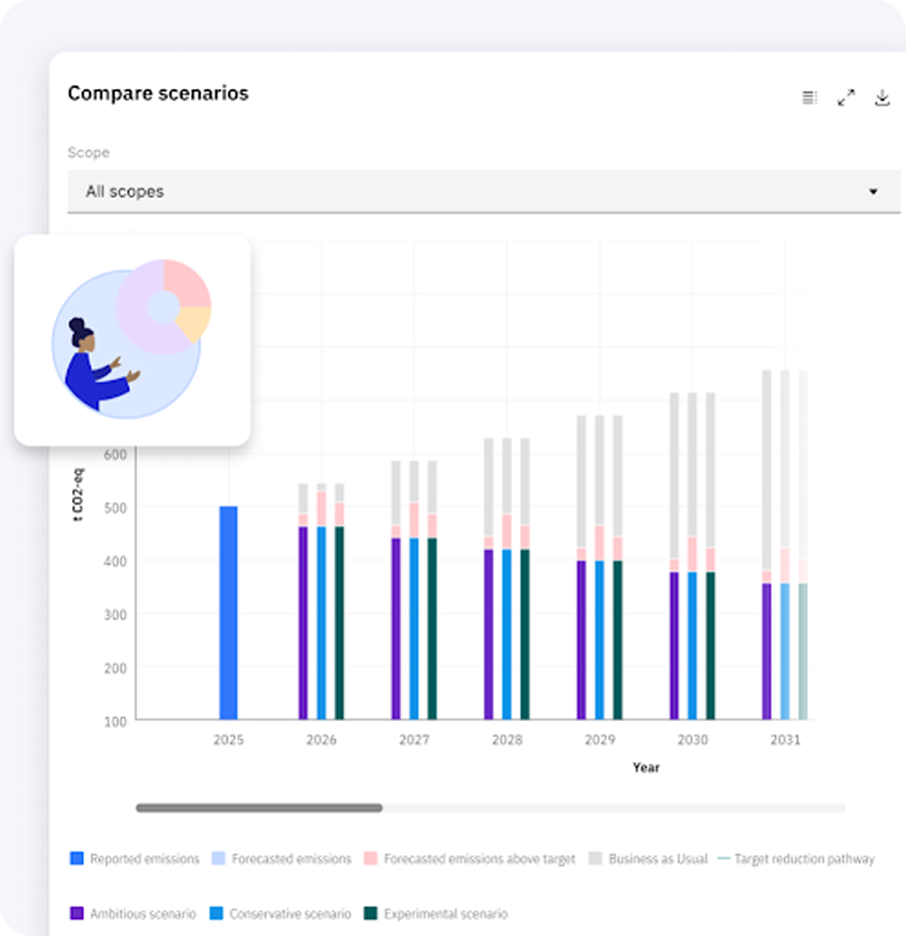
Task: Expand chart to fullscreen
Action: (846, 97)
